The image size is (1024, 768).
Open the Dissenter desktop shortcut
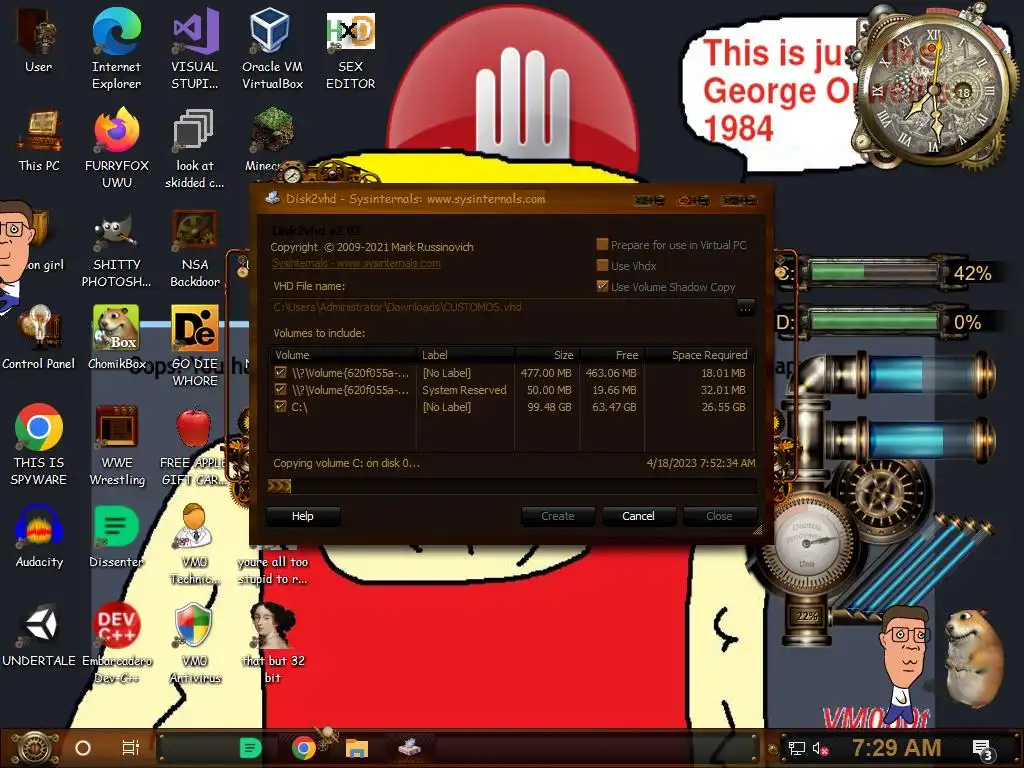pyautogui.click(x=116, y=537)
